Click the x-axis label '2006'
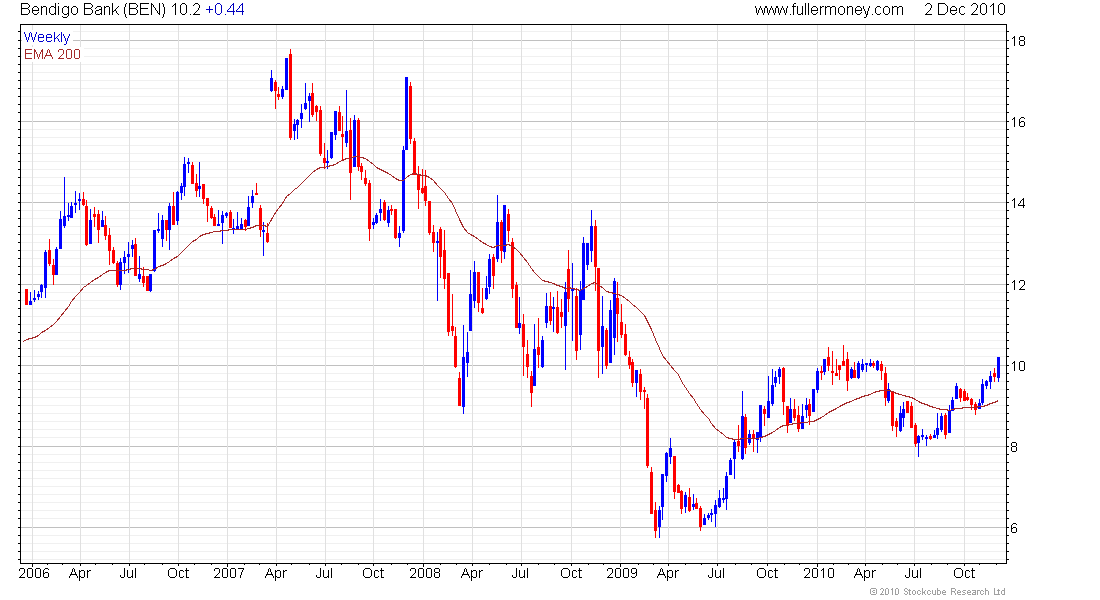The width and height of the screenshot is (1100, 600). click(x=34, y=573)
